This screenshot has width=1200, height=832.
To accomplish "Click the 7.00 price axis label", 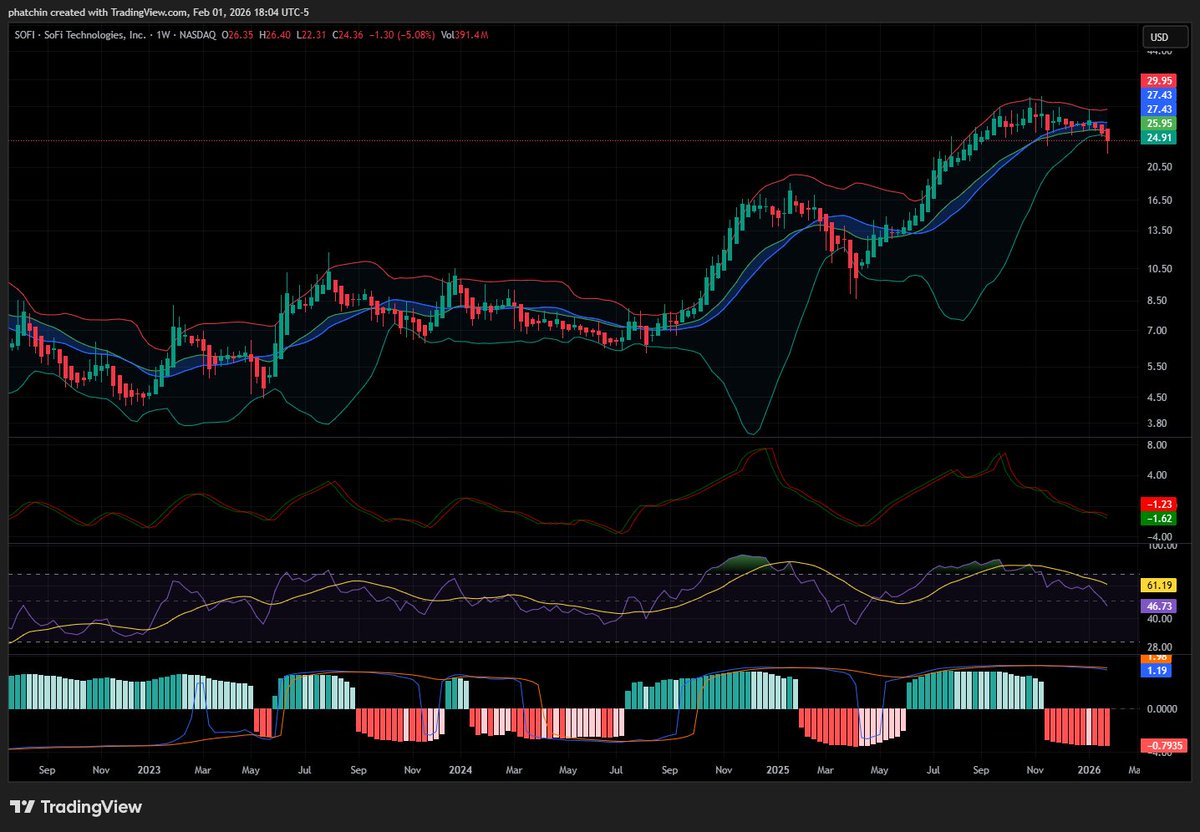I will coord(1158,330).
